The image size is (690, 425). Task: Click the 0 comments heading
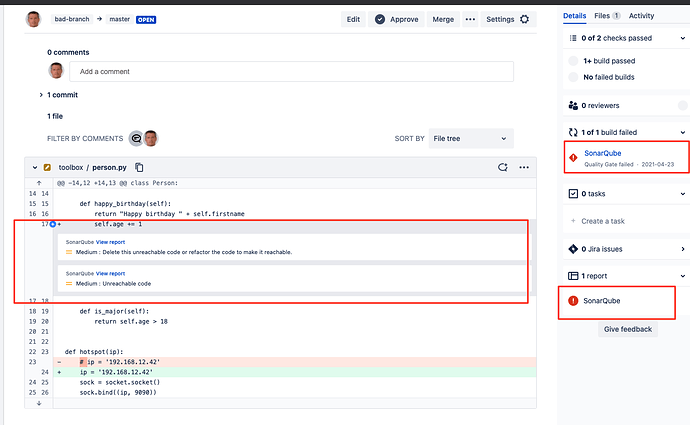pos(68,52)
